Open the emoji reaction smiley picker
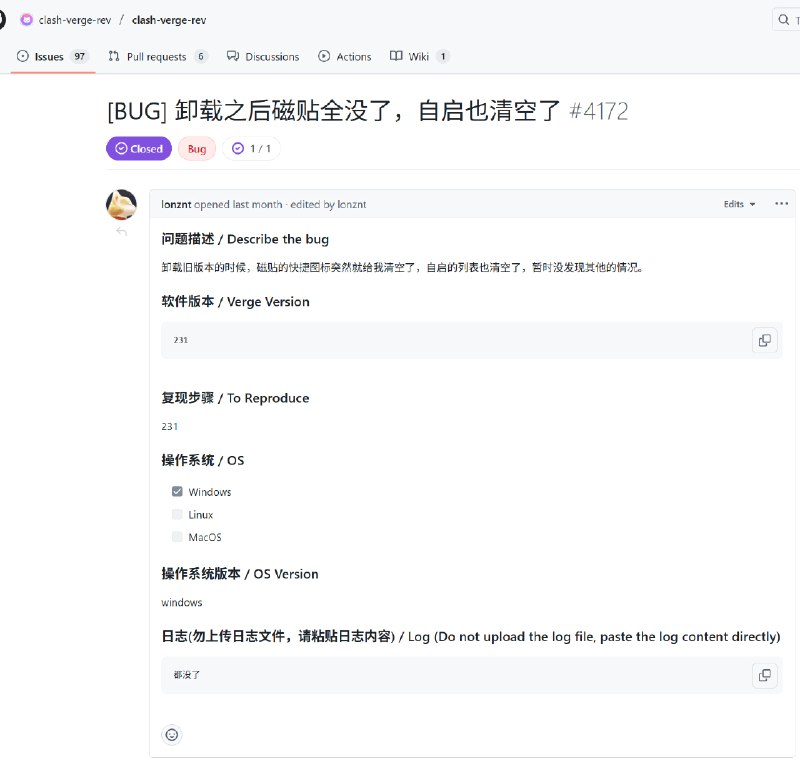Screen dimensions: 800x761 [x=171, y=734]
